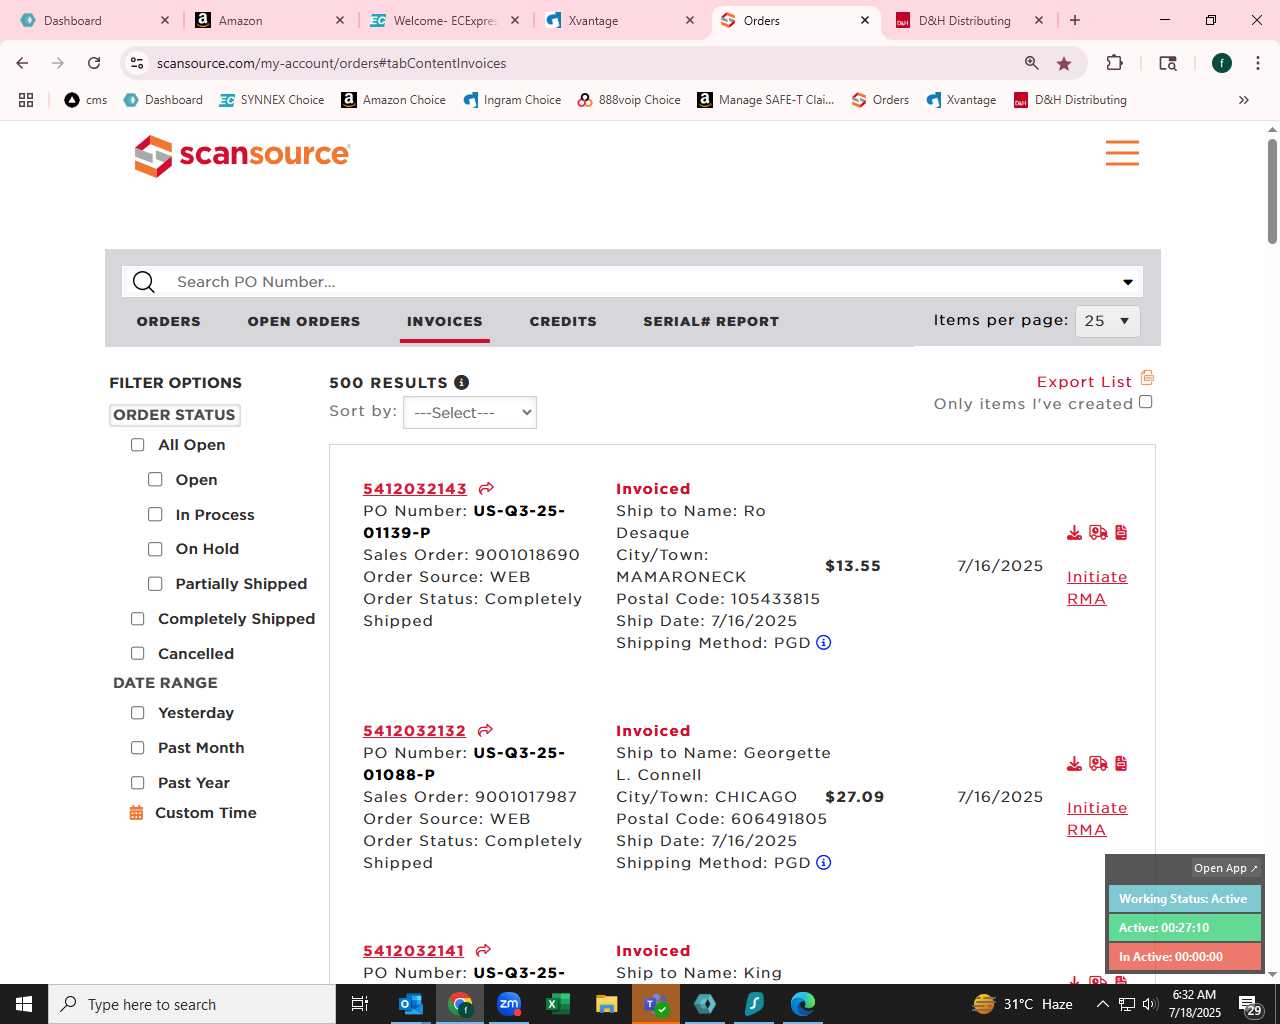Click Open App on status widget
The width and height of the screenshot is (1280, 1024).
pos(1226,868)
